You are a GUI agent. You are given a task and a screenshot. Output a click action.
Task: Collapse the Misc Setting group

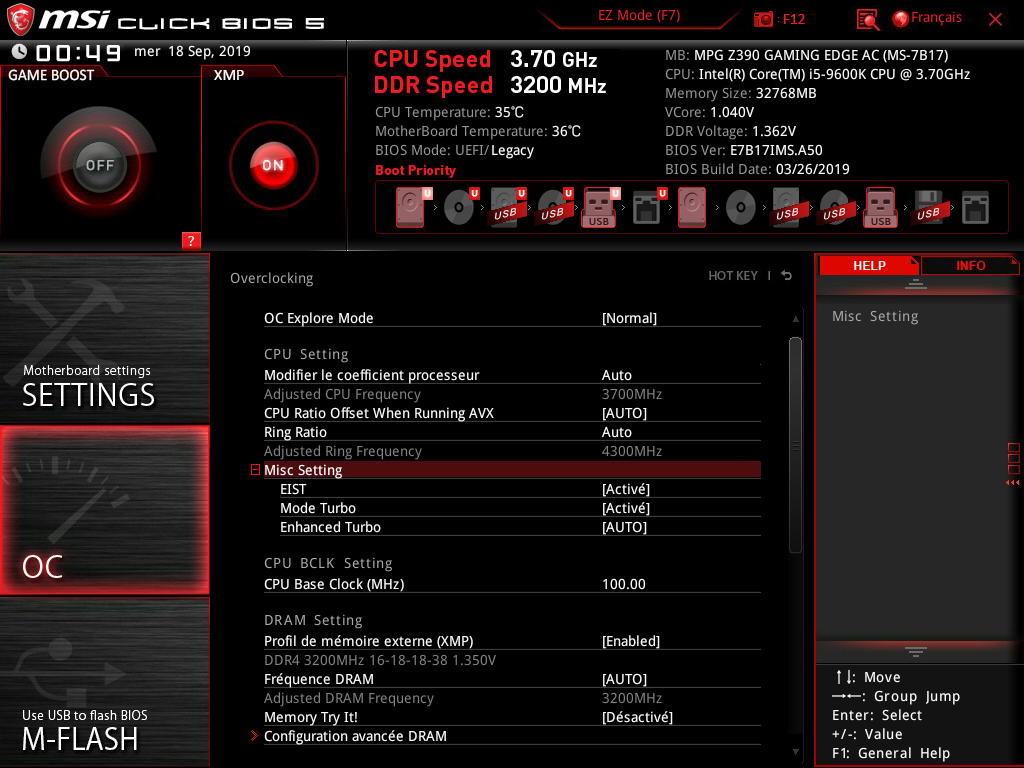click(x=255, y=470)
